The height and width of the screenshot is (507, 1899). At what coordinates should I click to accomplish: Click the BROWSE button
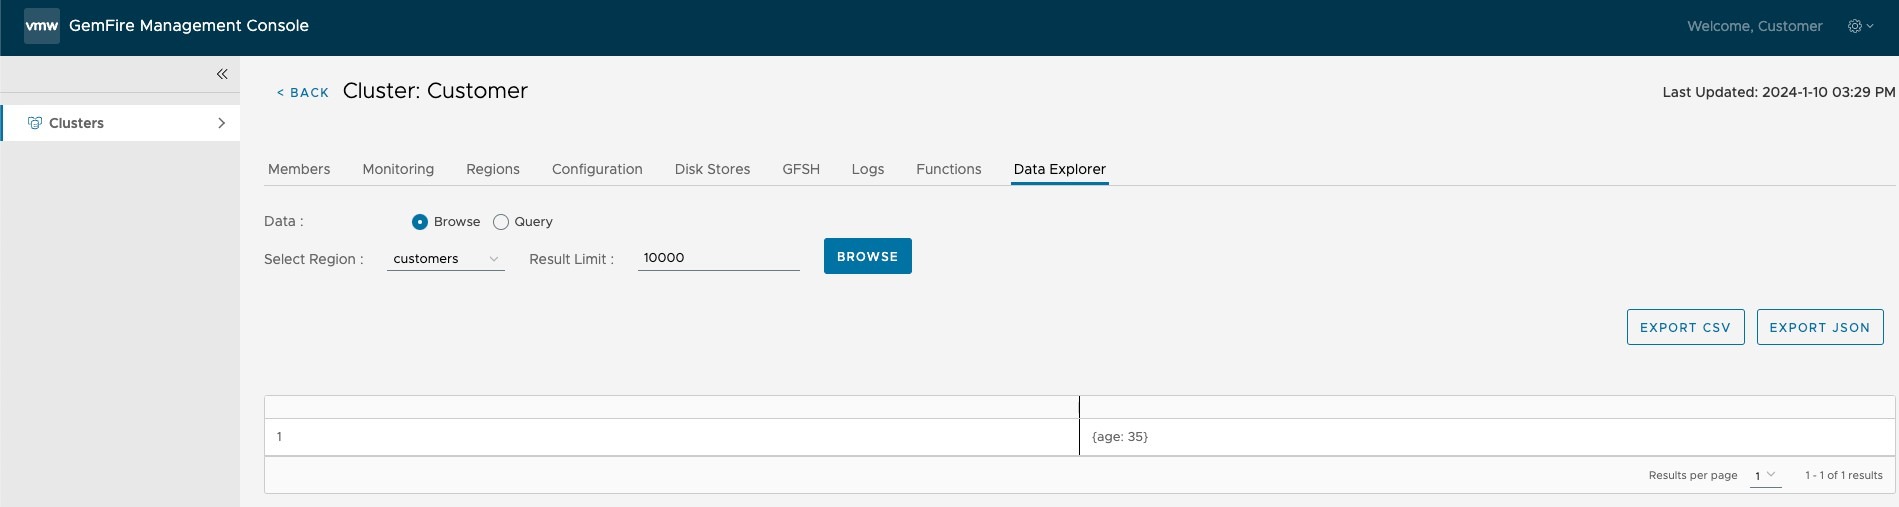click(868, 256)
